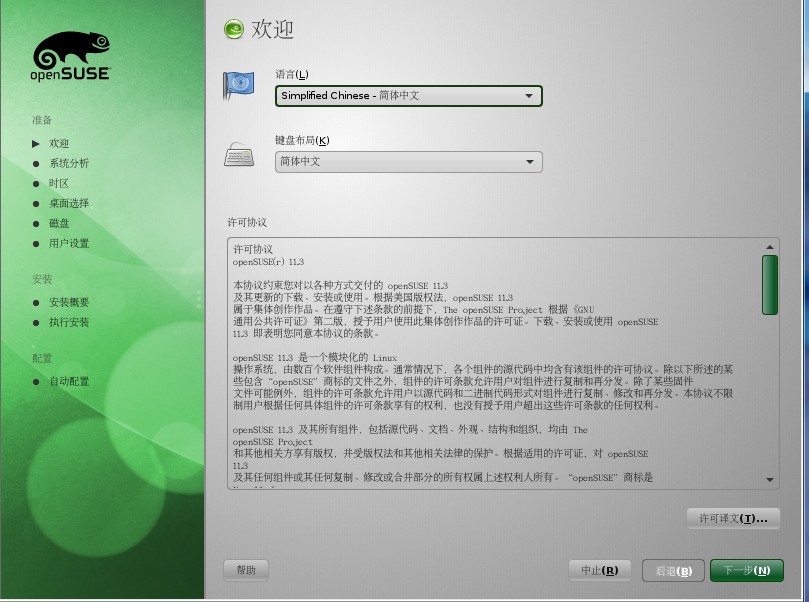Click the 安装 section heading
The width and height of the screenshot is (809, 602).
click(x=42, y=280)
